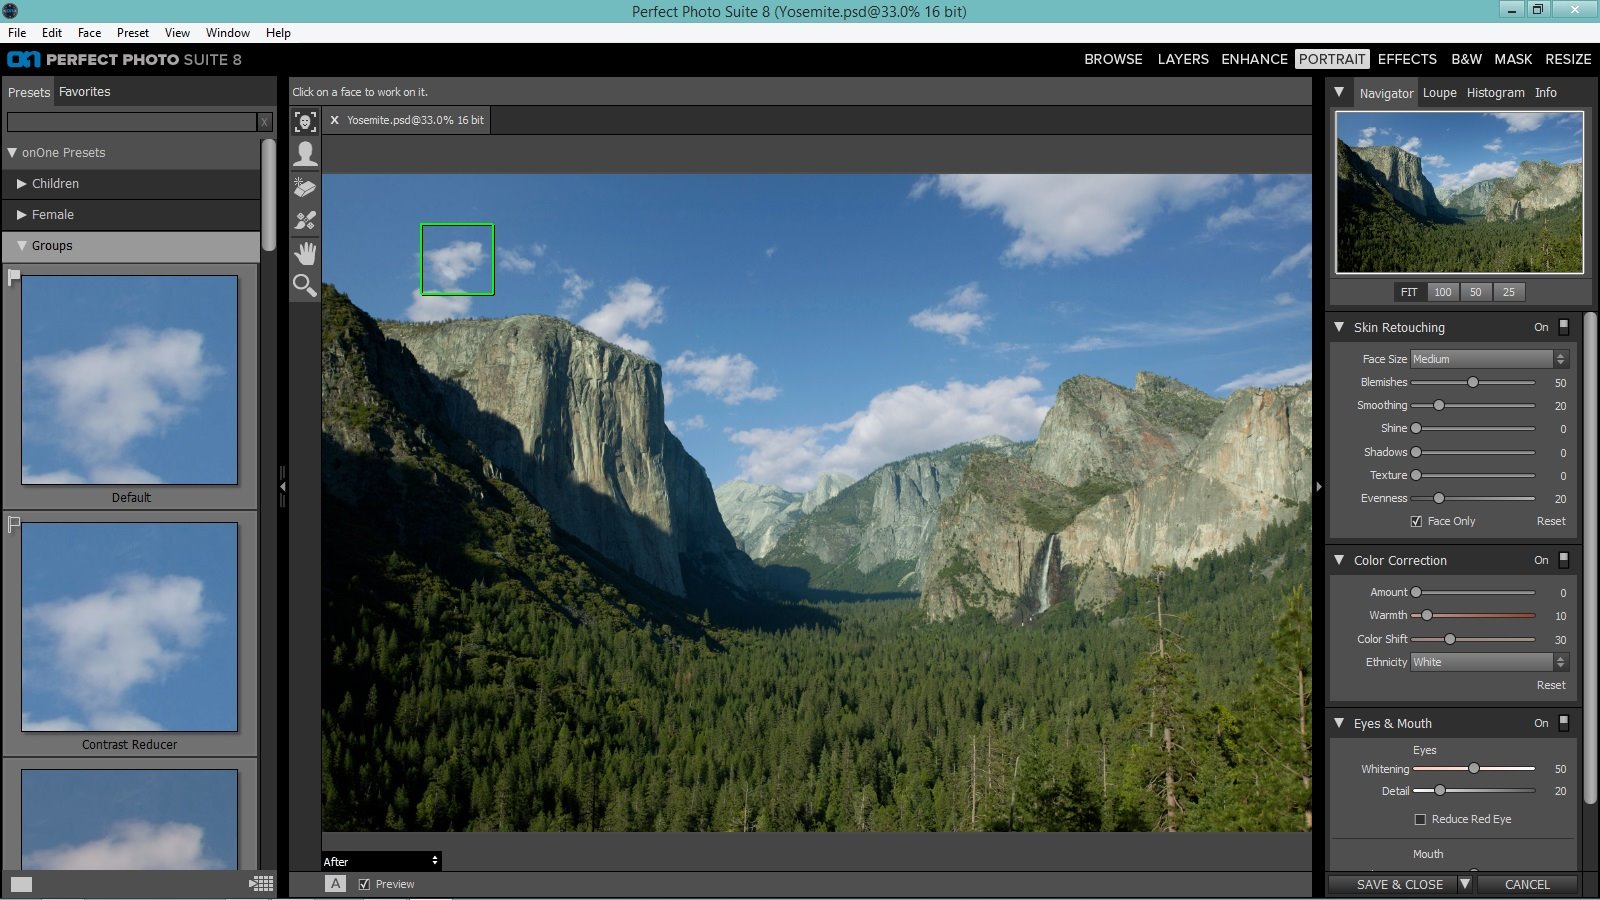Close the Yosemite.psd document tab
This screenshot has width=1600, height=900.
(334, 120)
